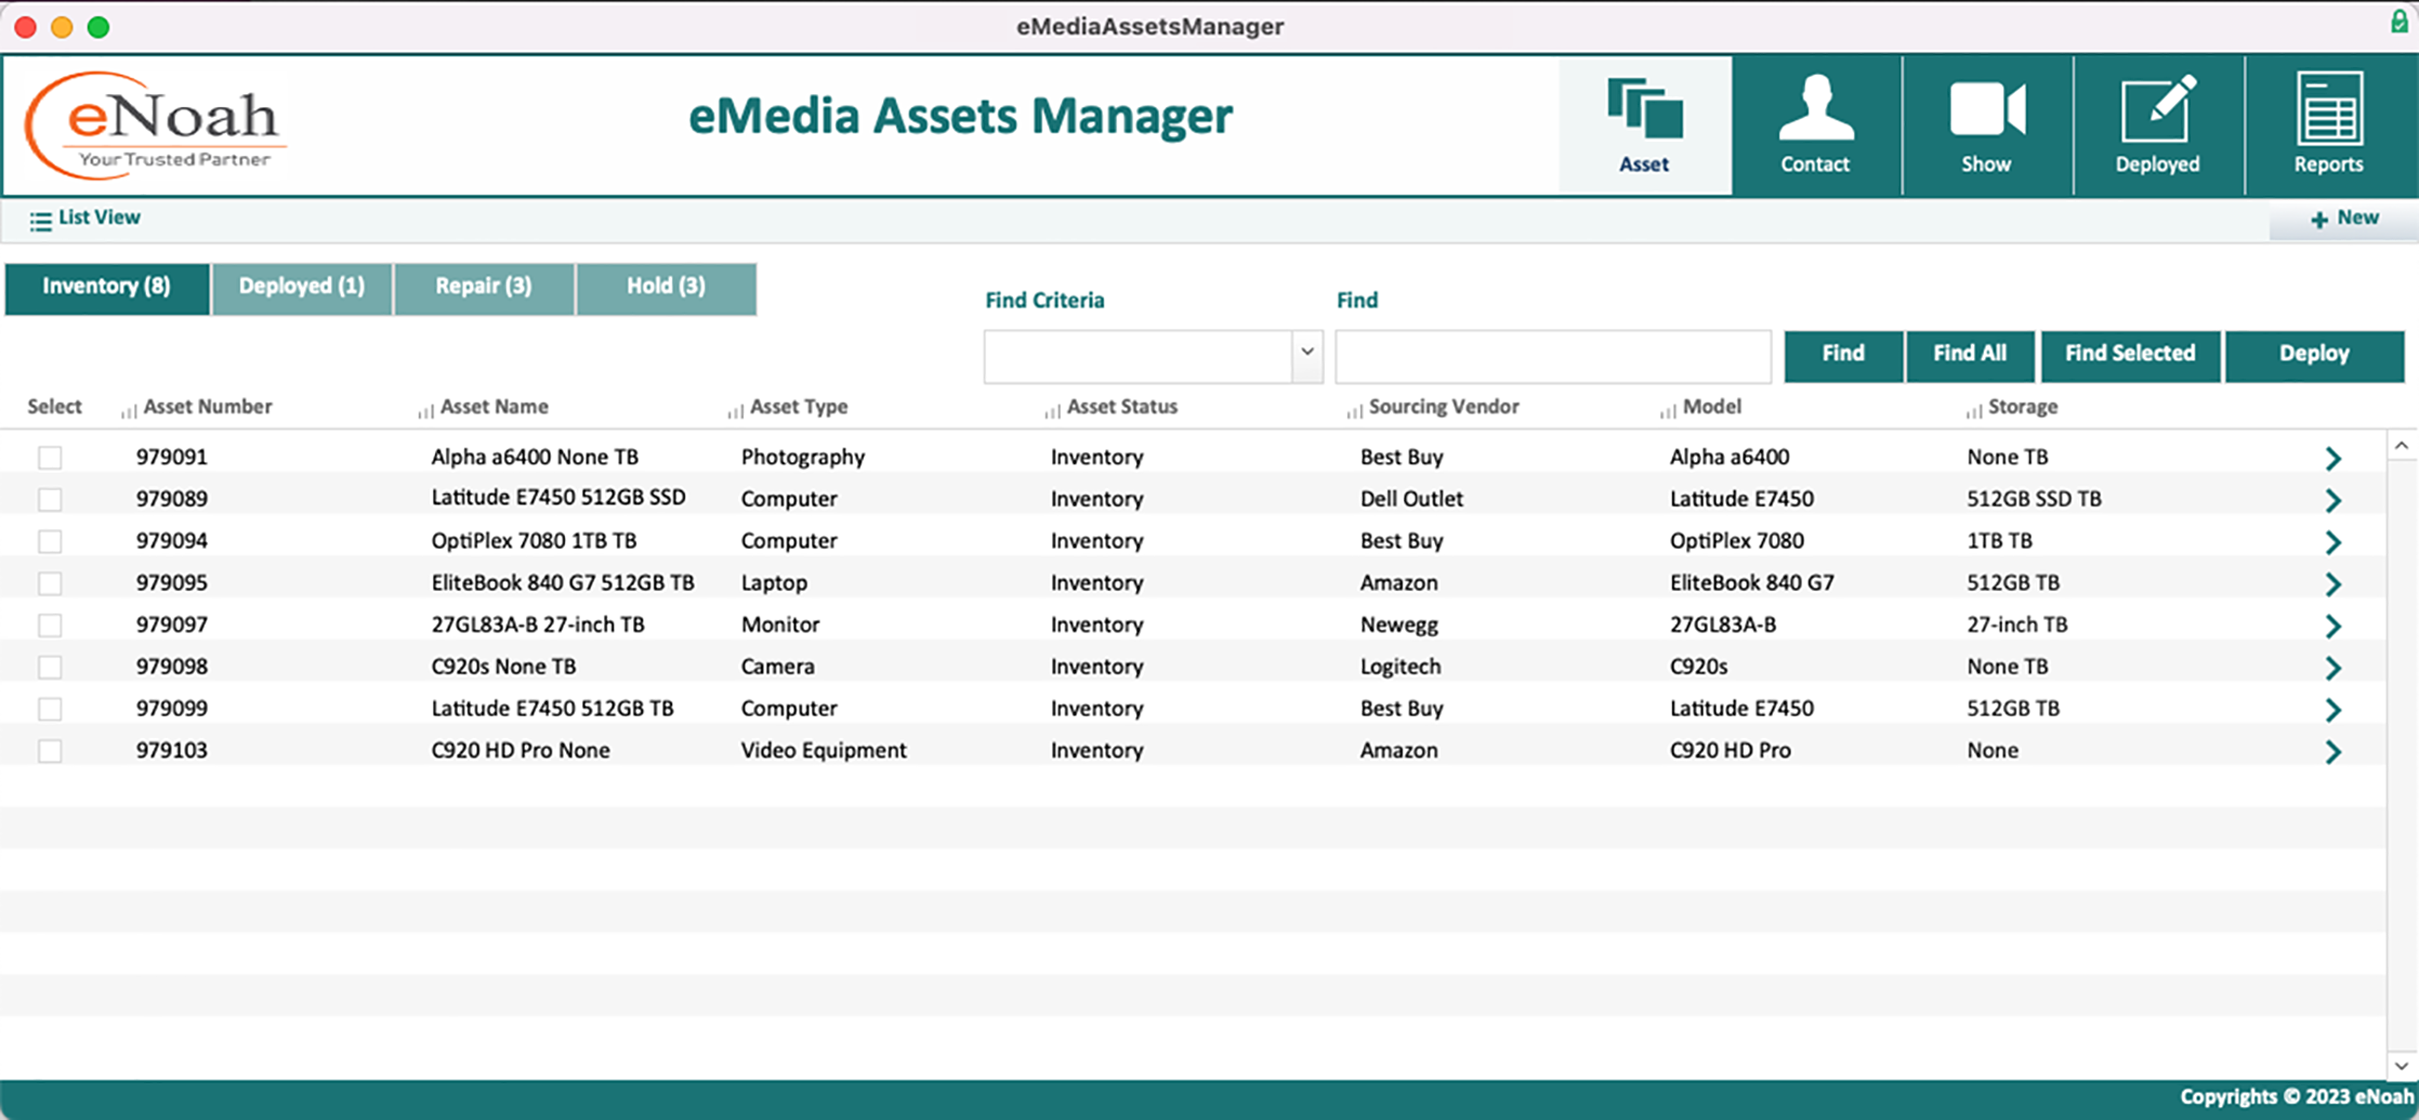Open details arrow for Alpha a6400 row

[x=2333, y=458]
